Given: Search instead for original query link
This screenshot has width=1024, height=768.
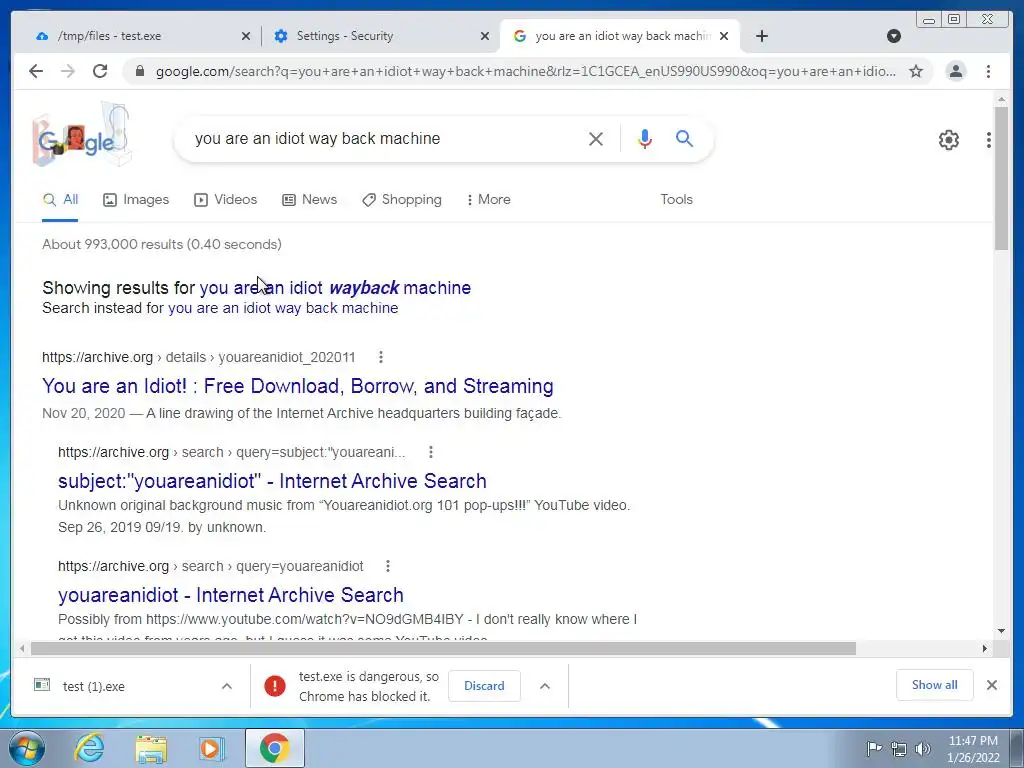Looking at the screenshot, I should coord(283,308).
